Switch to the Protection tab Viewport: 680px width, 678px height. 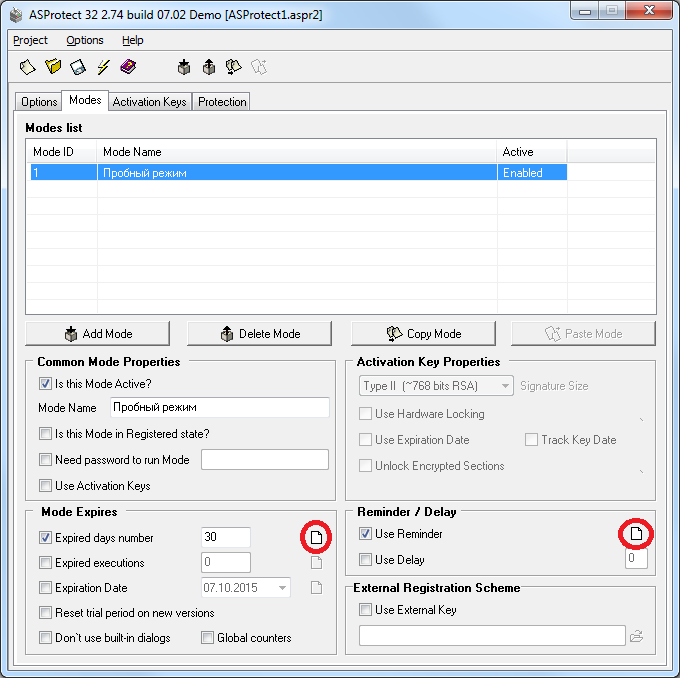coord(222,102)
